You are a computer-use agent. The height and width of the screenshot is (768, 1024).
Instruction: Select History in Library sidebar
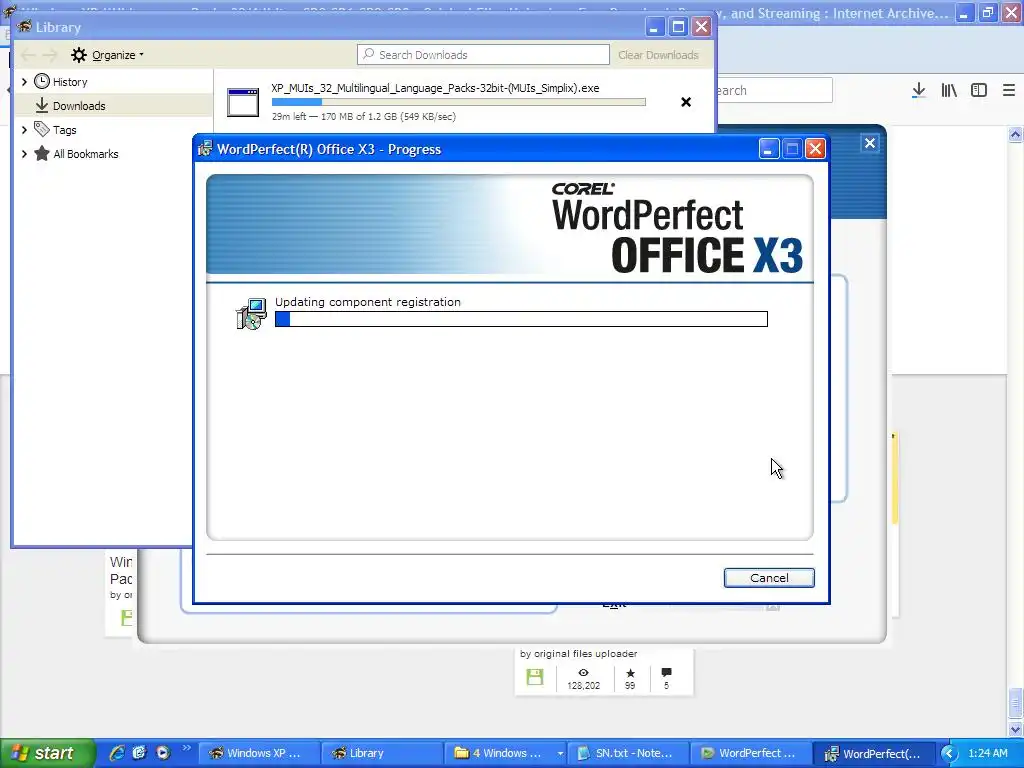pyautogui.click(x=70, y=82)
